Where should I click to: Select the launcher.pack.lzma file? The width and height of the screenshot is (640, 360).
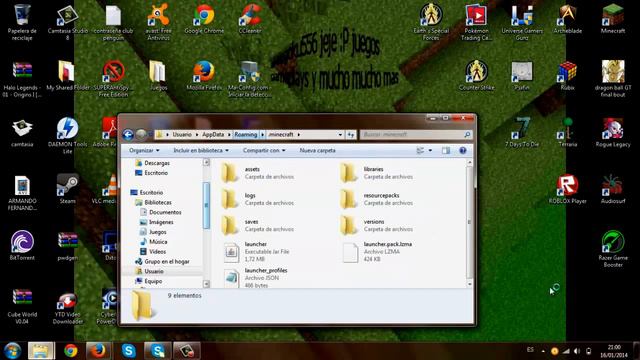point(377,251)
